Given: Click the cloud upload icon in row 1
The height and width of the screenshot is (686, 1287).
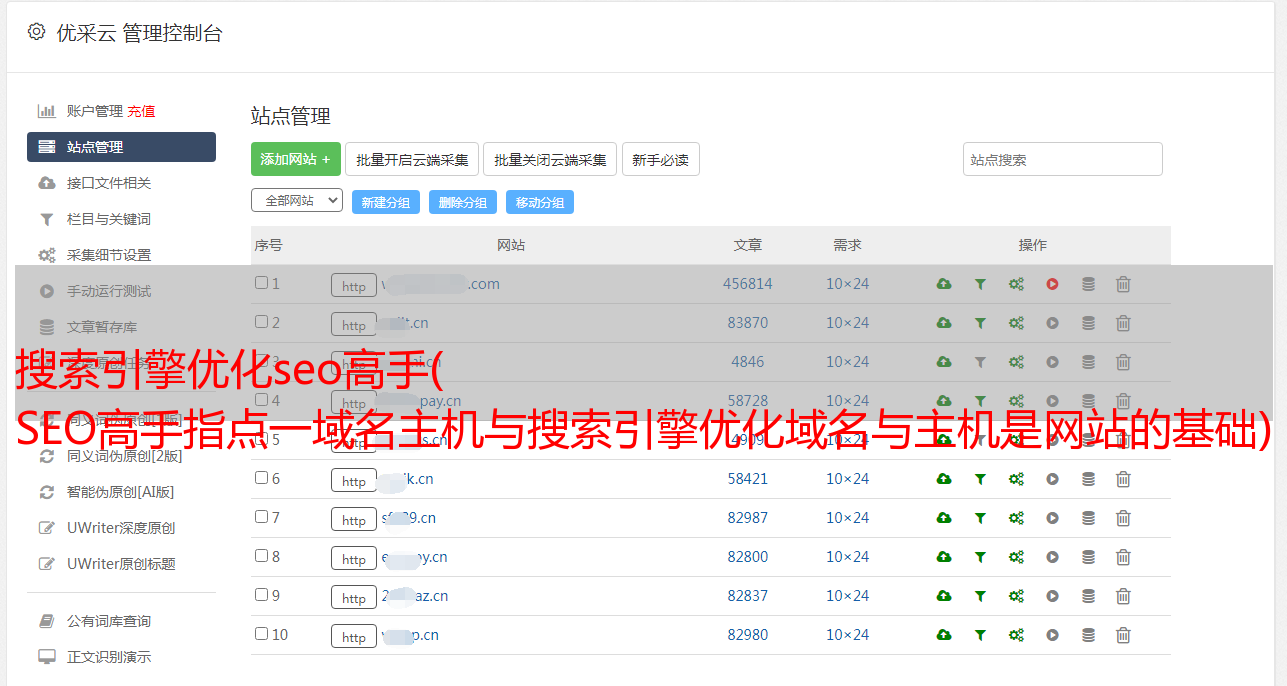Looking at the screenshot, I should coord(944,284).
